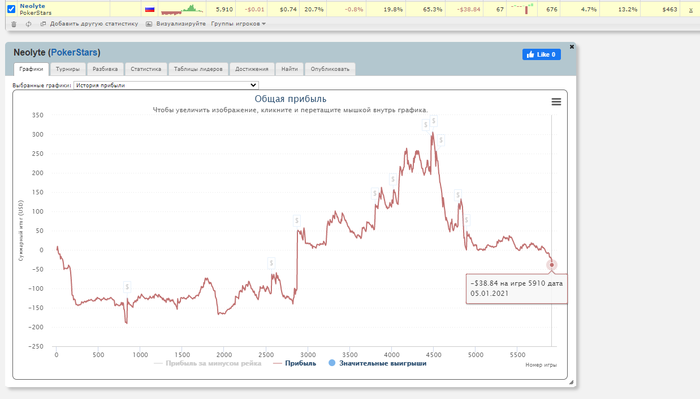Toggle 'Значительные выигрыши' legend series

[377, 363]
